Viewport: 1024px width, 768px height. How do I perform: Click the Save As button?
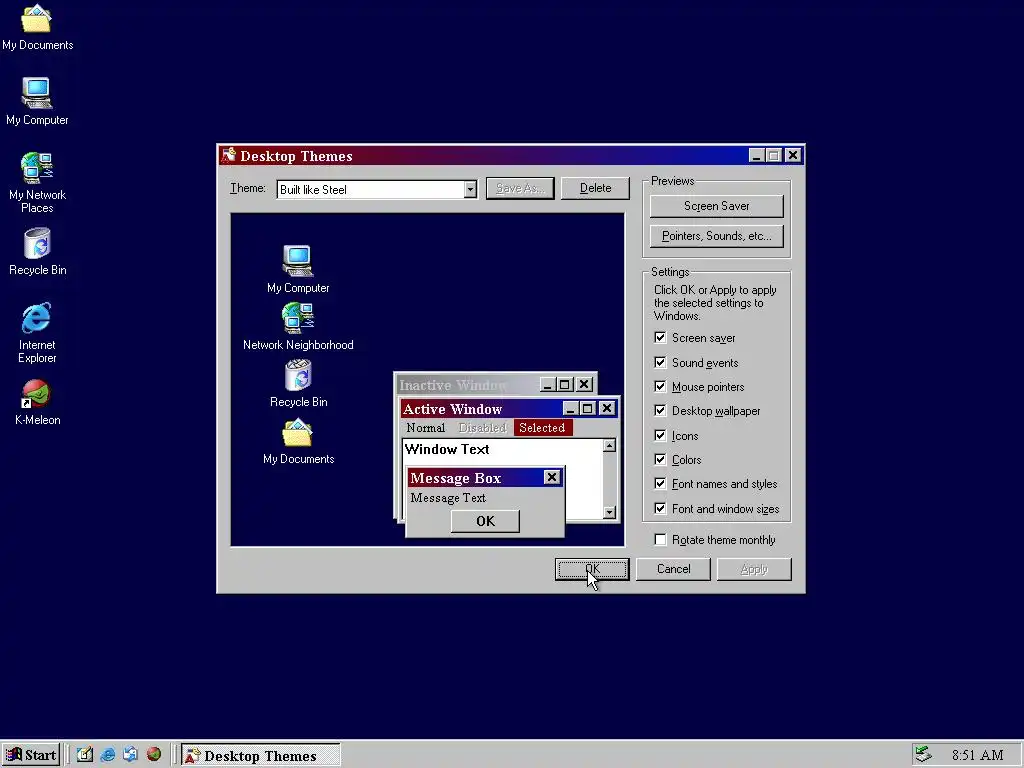520,188
